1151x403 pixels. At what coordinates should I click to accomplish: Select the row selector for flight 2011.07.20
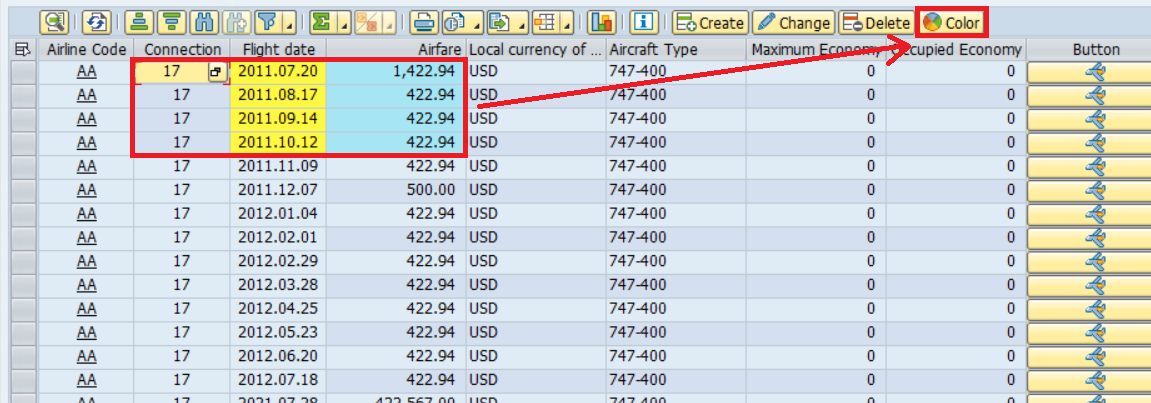(24, 72)
